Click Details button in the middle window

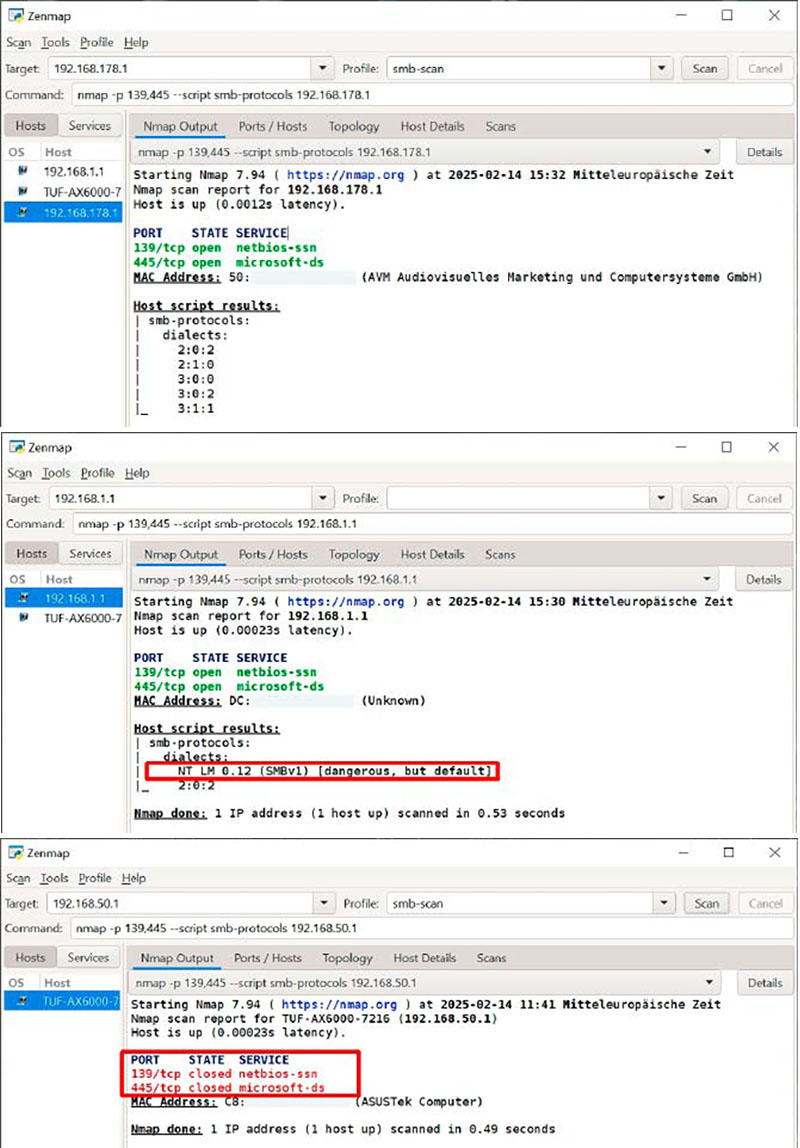click(763, 579)
